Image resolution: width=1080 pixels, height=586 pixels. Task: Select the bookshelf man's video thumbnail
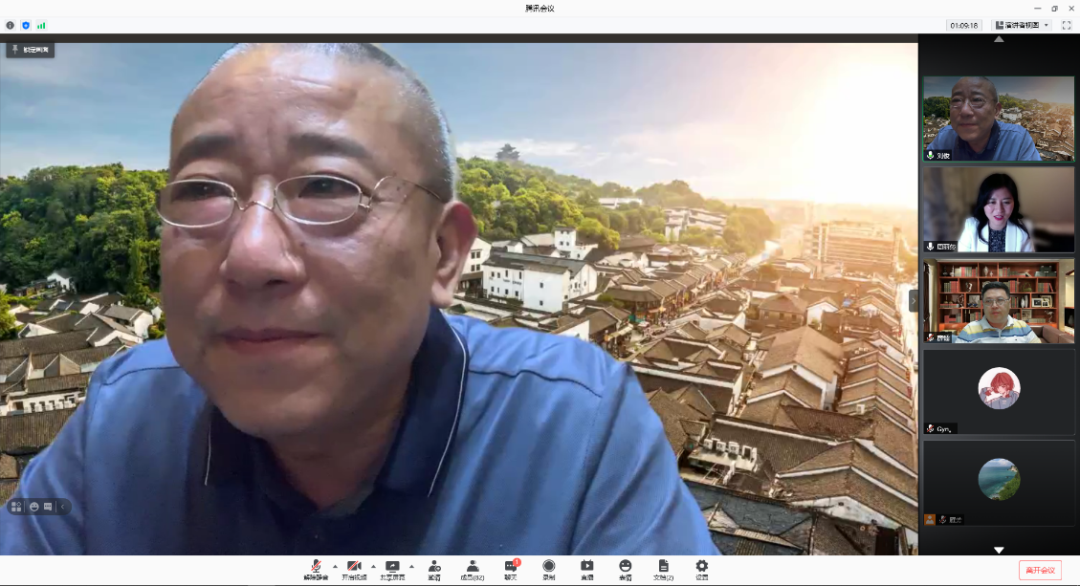(998, 301)
